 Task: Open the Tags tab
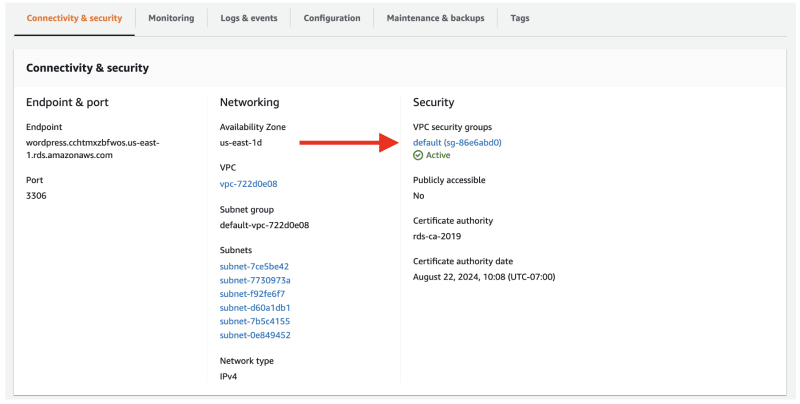(x=520, y=18)
